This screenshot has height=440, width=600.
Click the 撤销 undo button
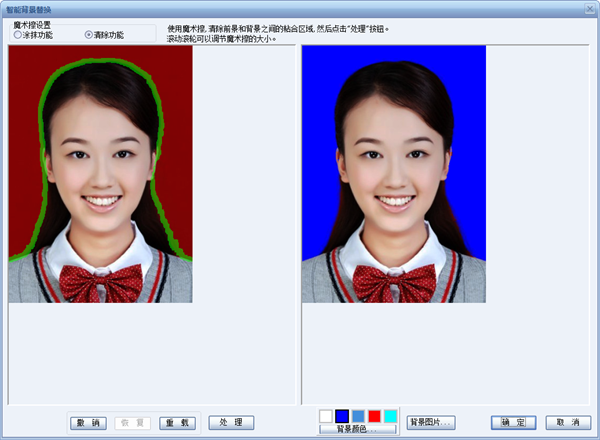point(88,423)
